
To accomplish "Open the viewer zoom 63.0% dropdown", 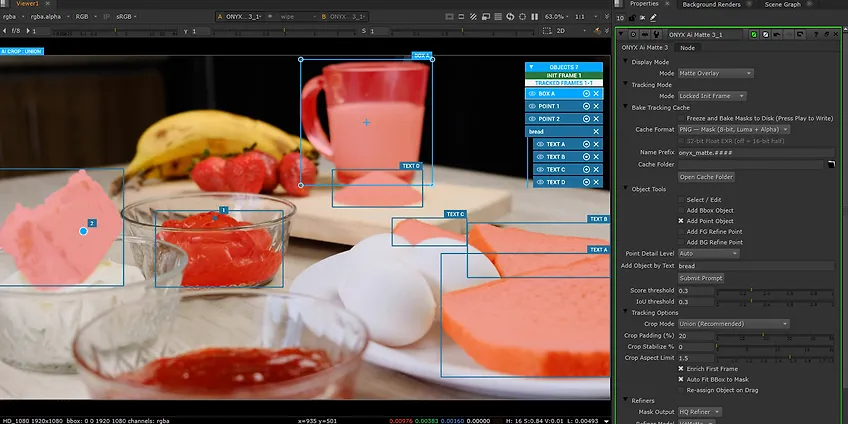I will [x=556, y=17].
